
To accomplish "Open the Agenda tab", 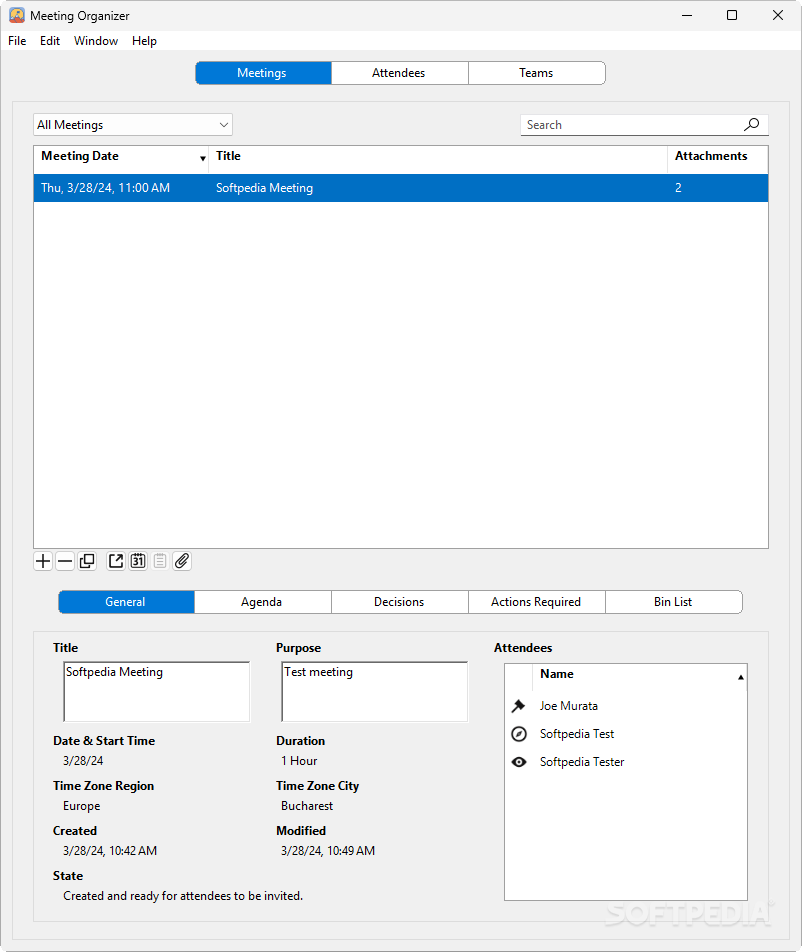I will 262,602.
